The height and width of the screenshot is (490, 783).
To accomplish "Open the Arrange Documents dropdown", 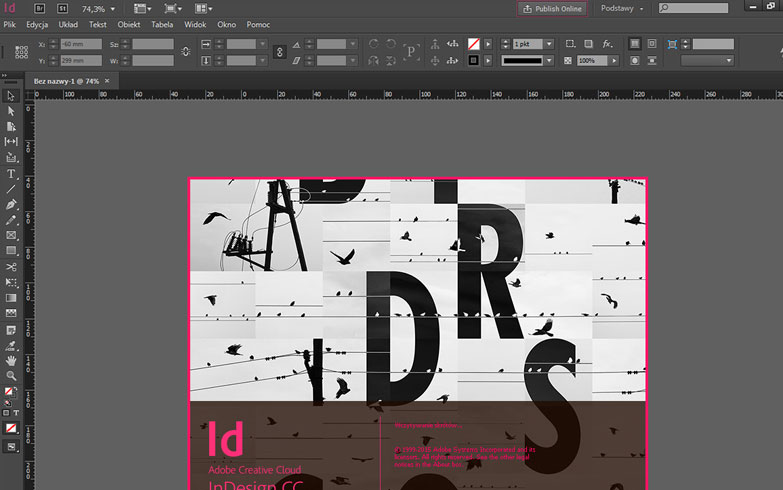I will pyautogui.click(x=203, y=8).
